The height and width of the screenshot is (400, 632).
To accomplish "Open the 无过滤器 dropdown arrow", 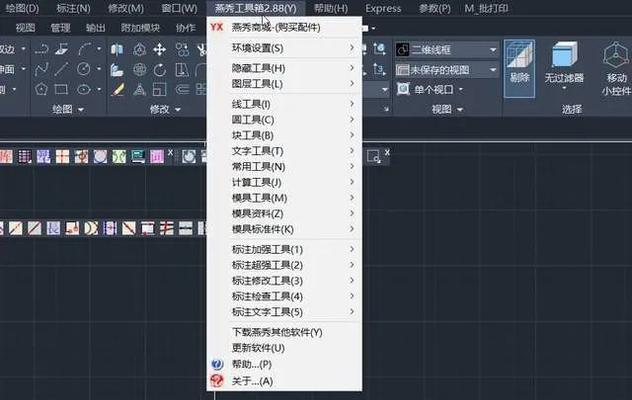I will click(x=564, y=88).
